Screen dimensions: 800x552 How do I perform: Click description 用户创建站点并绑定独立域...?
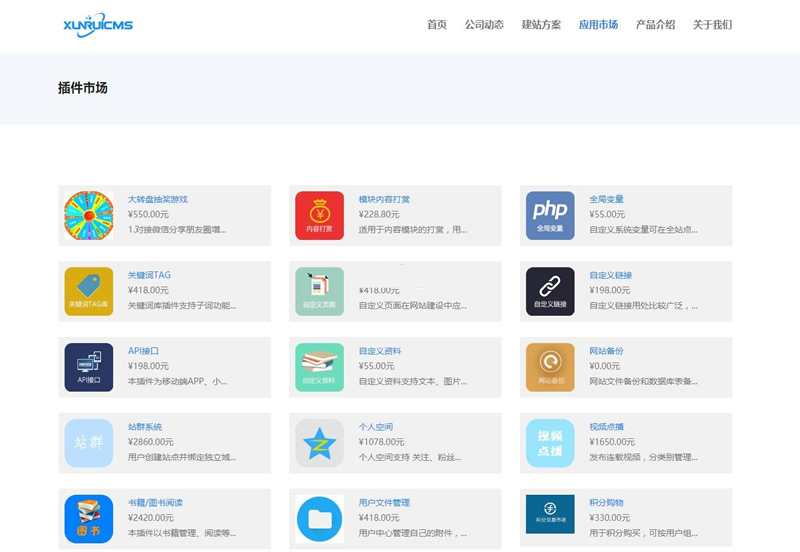click(182, 457)
